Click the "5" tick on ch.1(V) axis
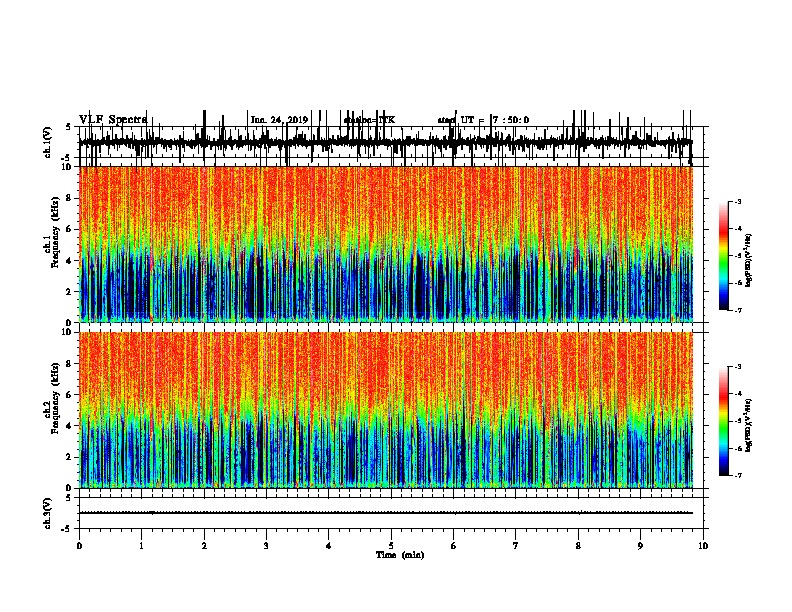Viewport: 792px width, 612px height. point(69,127)
